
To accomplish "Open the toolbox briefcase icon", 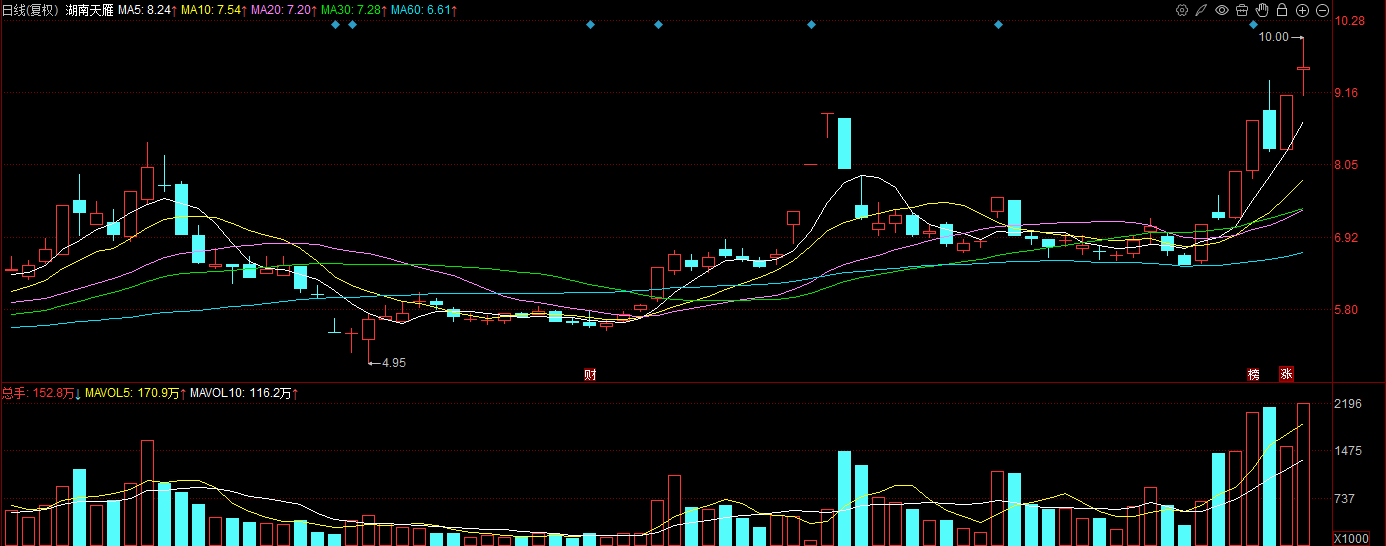I will (1242, 10).
